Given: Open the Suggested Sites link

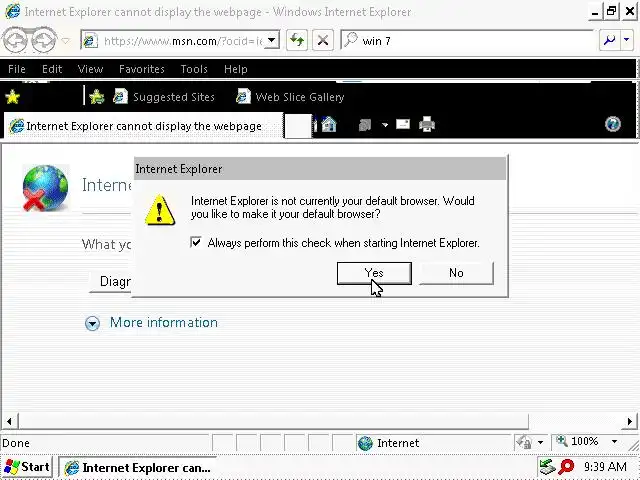Looking at the screenshot, I should (x=164, y=97).
